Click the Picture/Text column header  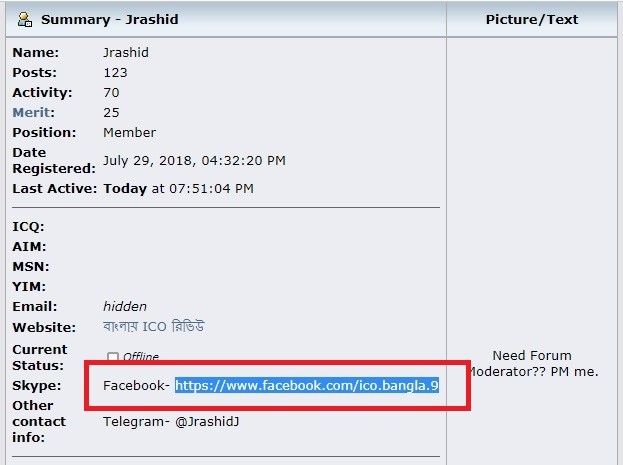[x=532, y=19]
